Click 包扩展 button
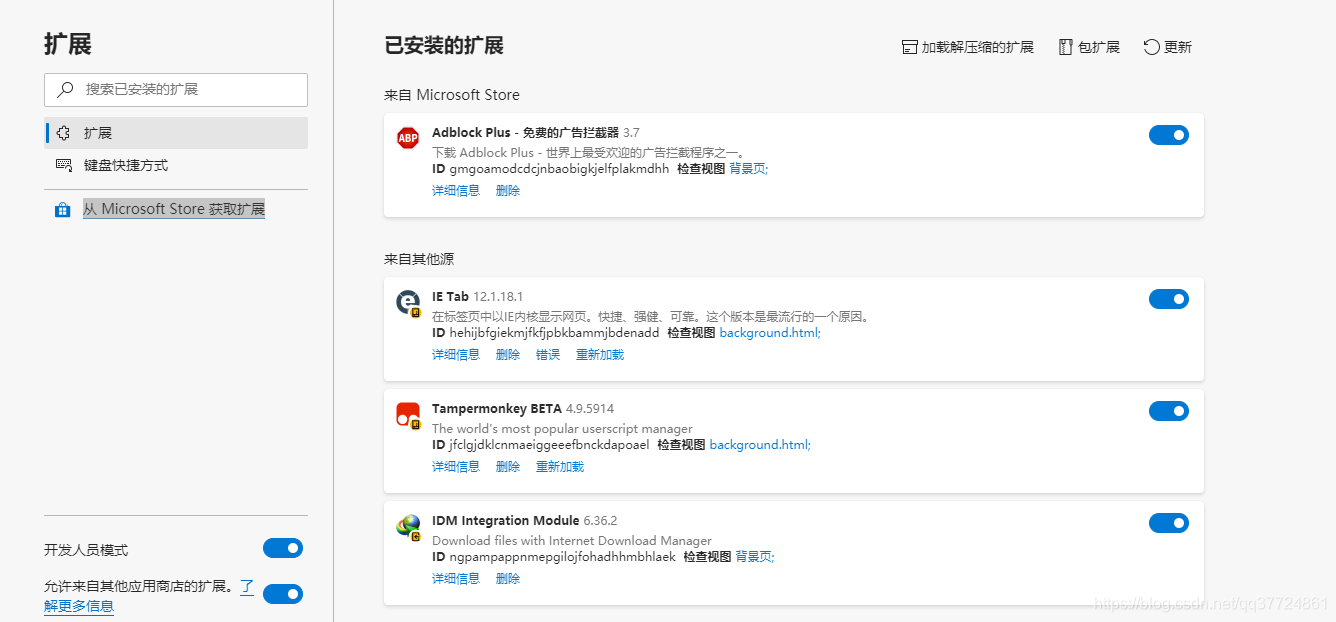This screenshot has height=622, width=1336. (1089, 47)
